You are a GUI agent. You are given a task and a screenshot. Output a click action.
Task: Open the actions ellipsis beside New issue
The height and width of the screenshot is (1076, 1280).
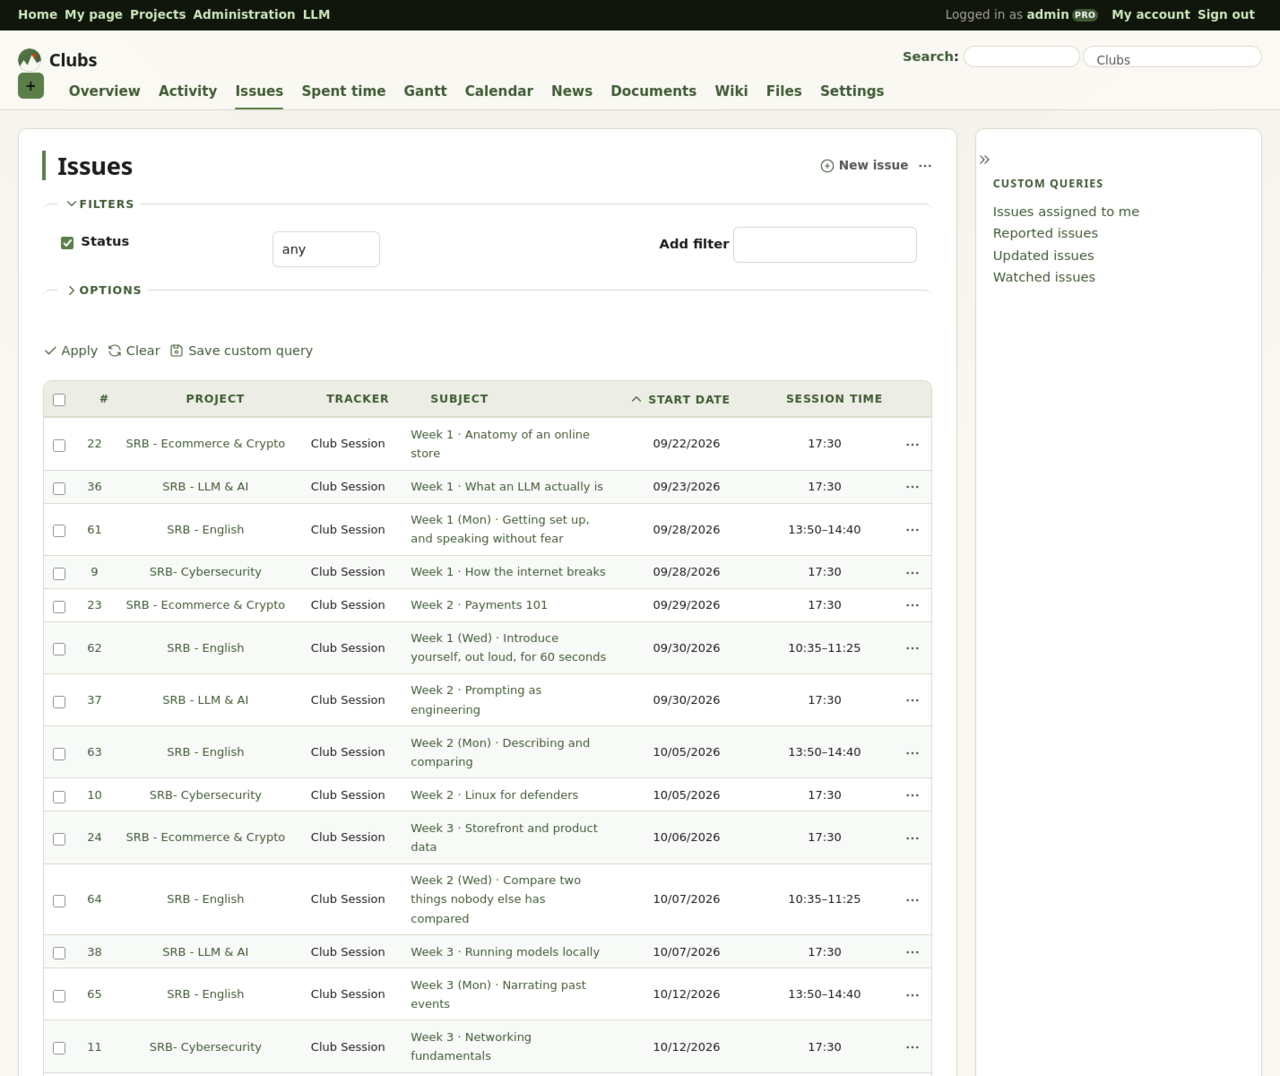[x=925, y=166]
